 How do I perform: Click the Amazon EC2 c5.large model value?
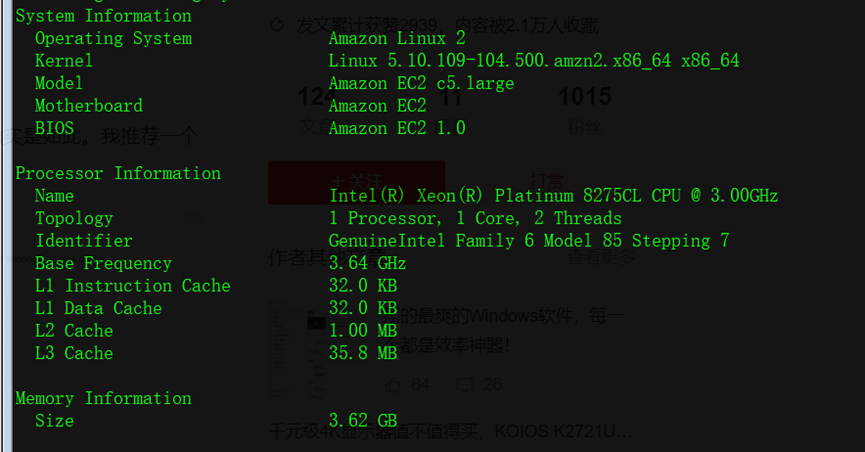[421, 83]
